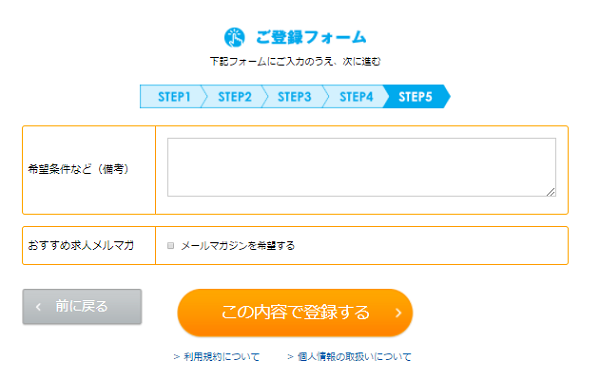The width and height of the screenshot is (600, 380).
Task: Focus the 希望条件など（備考） text area
Action: (x=362, y=168)
